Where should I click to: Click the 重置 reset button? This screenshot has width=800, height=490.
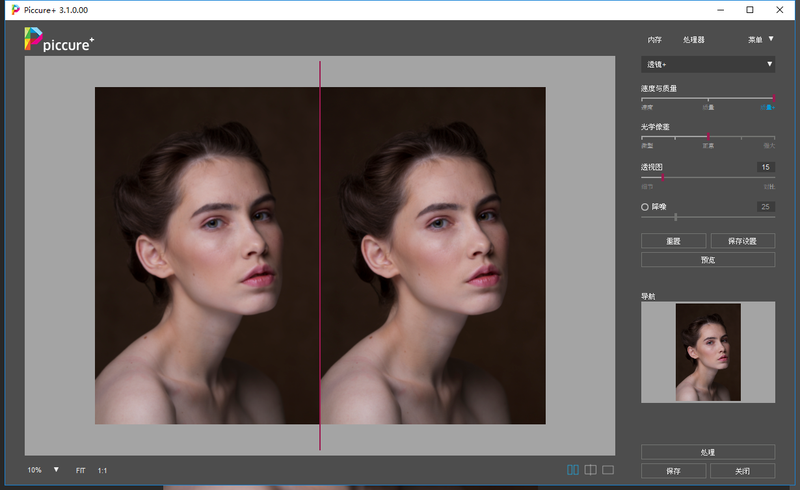click(x=673, y=241)
